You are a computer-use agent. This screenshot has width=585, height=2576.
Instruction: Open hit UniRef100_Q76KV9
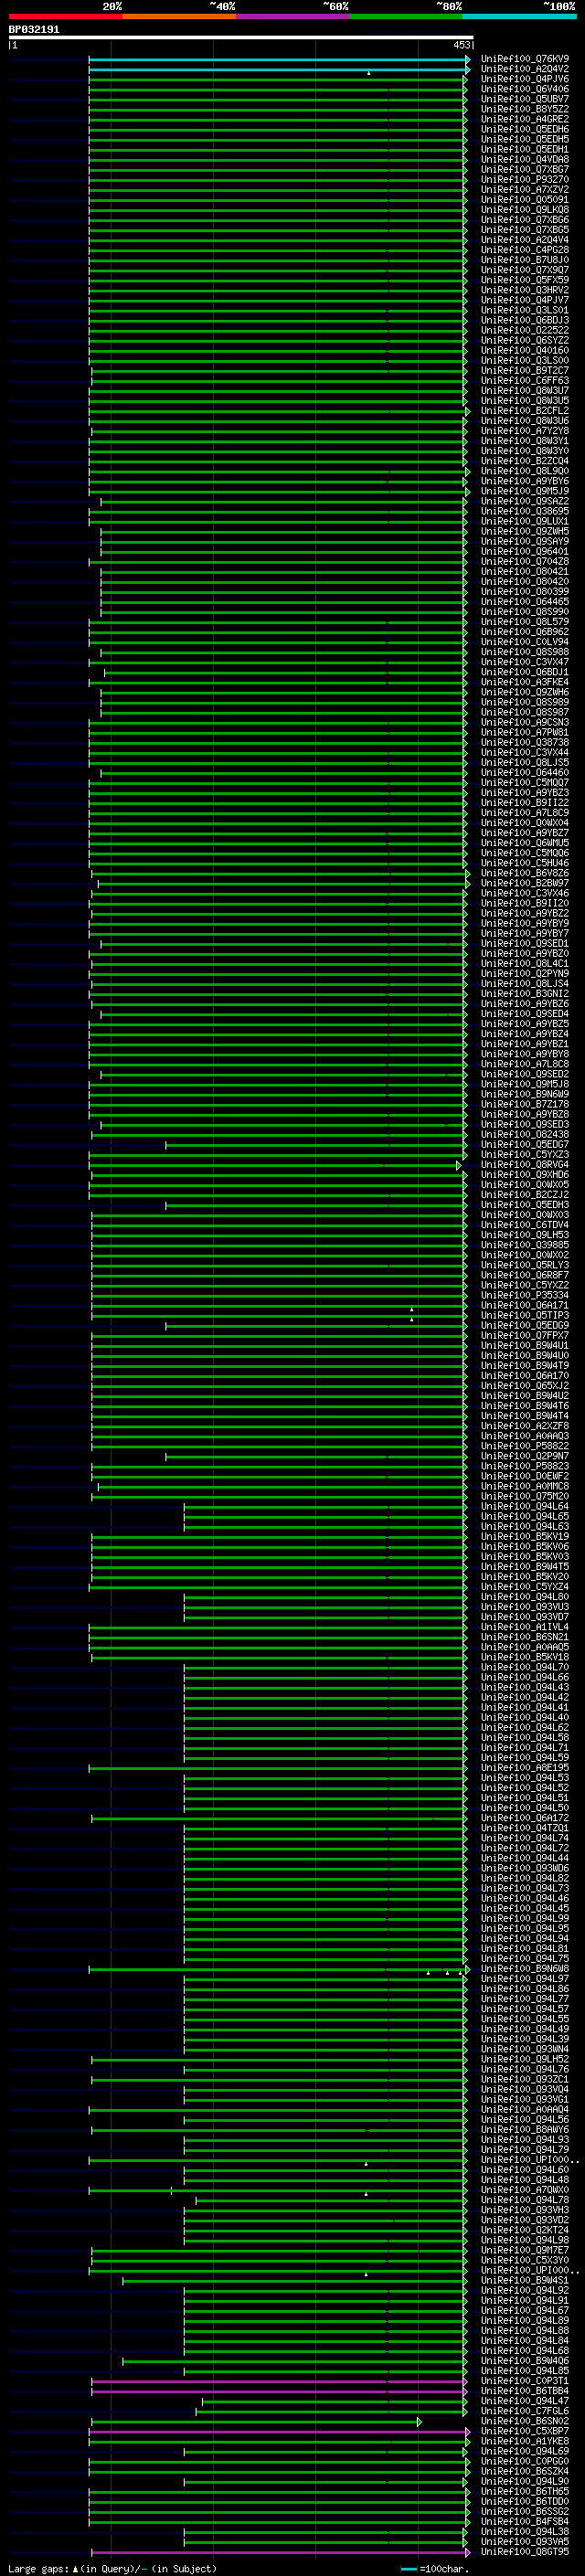pos(525,59)
